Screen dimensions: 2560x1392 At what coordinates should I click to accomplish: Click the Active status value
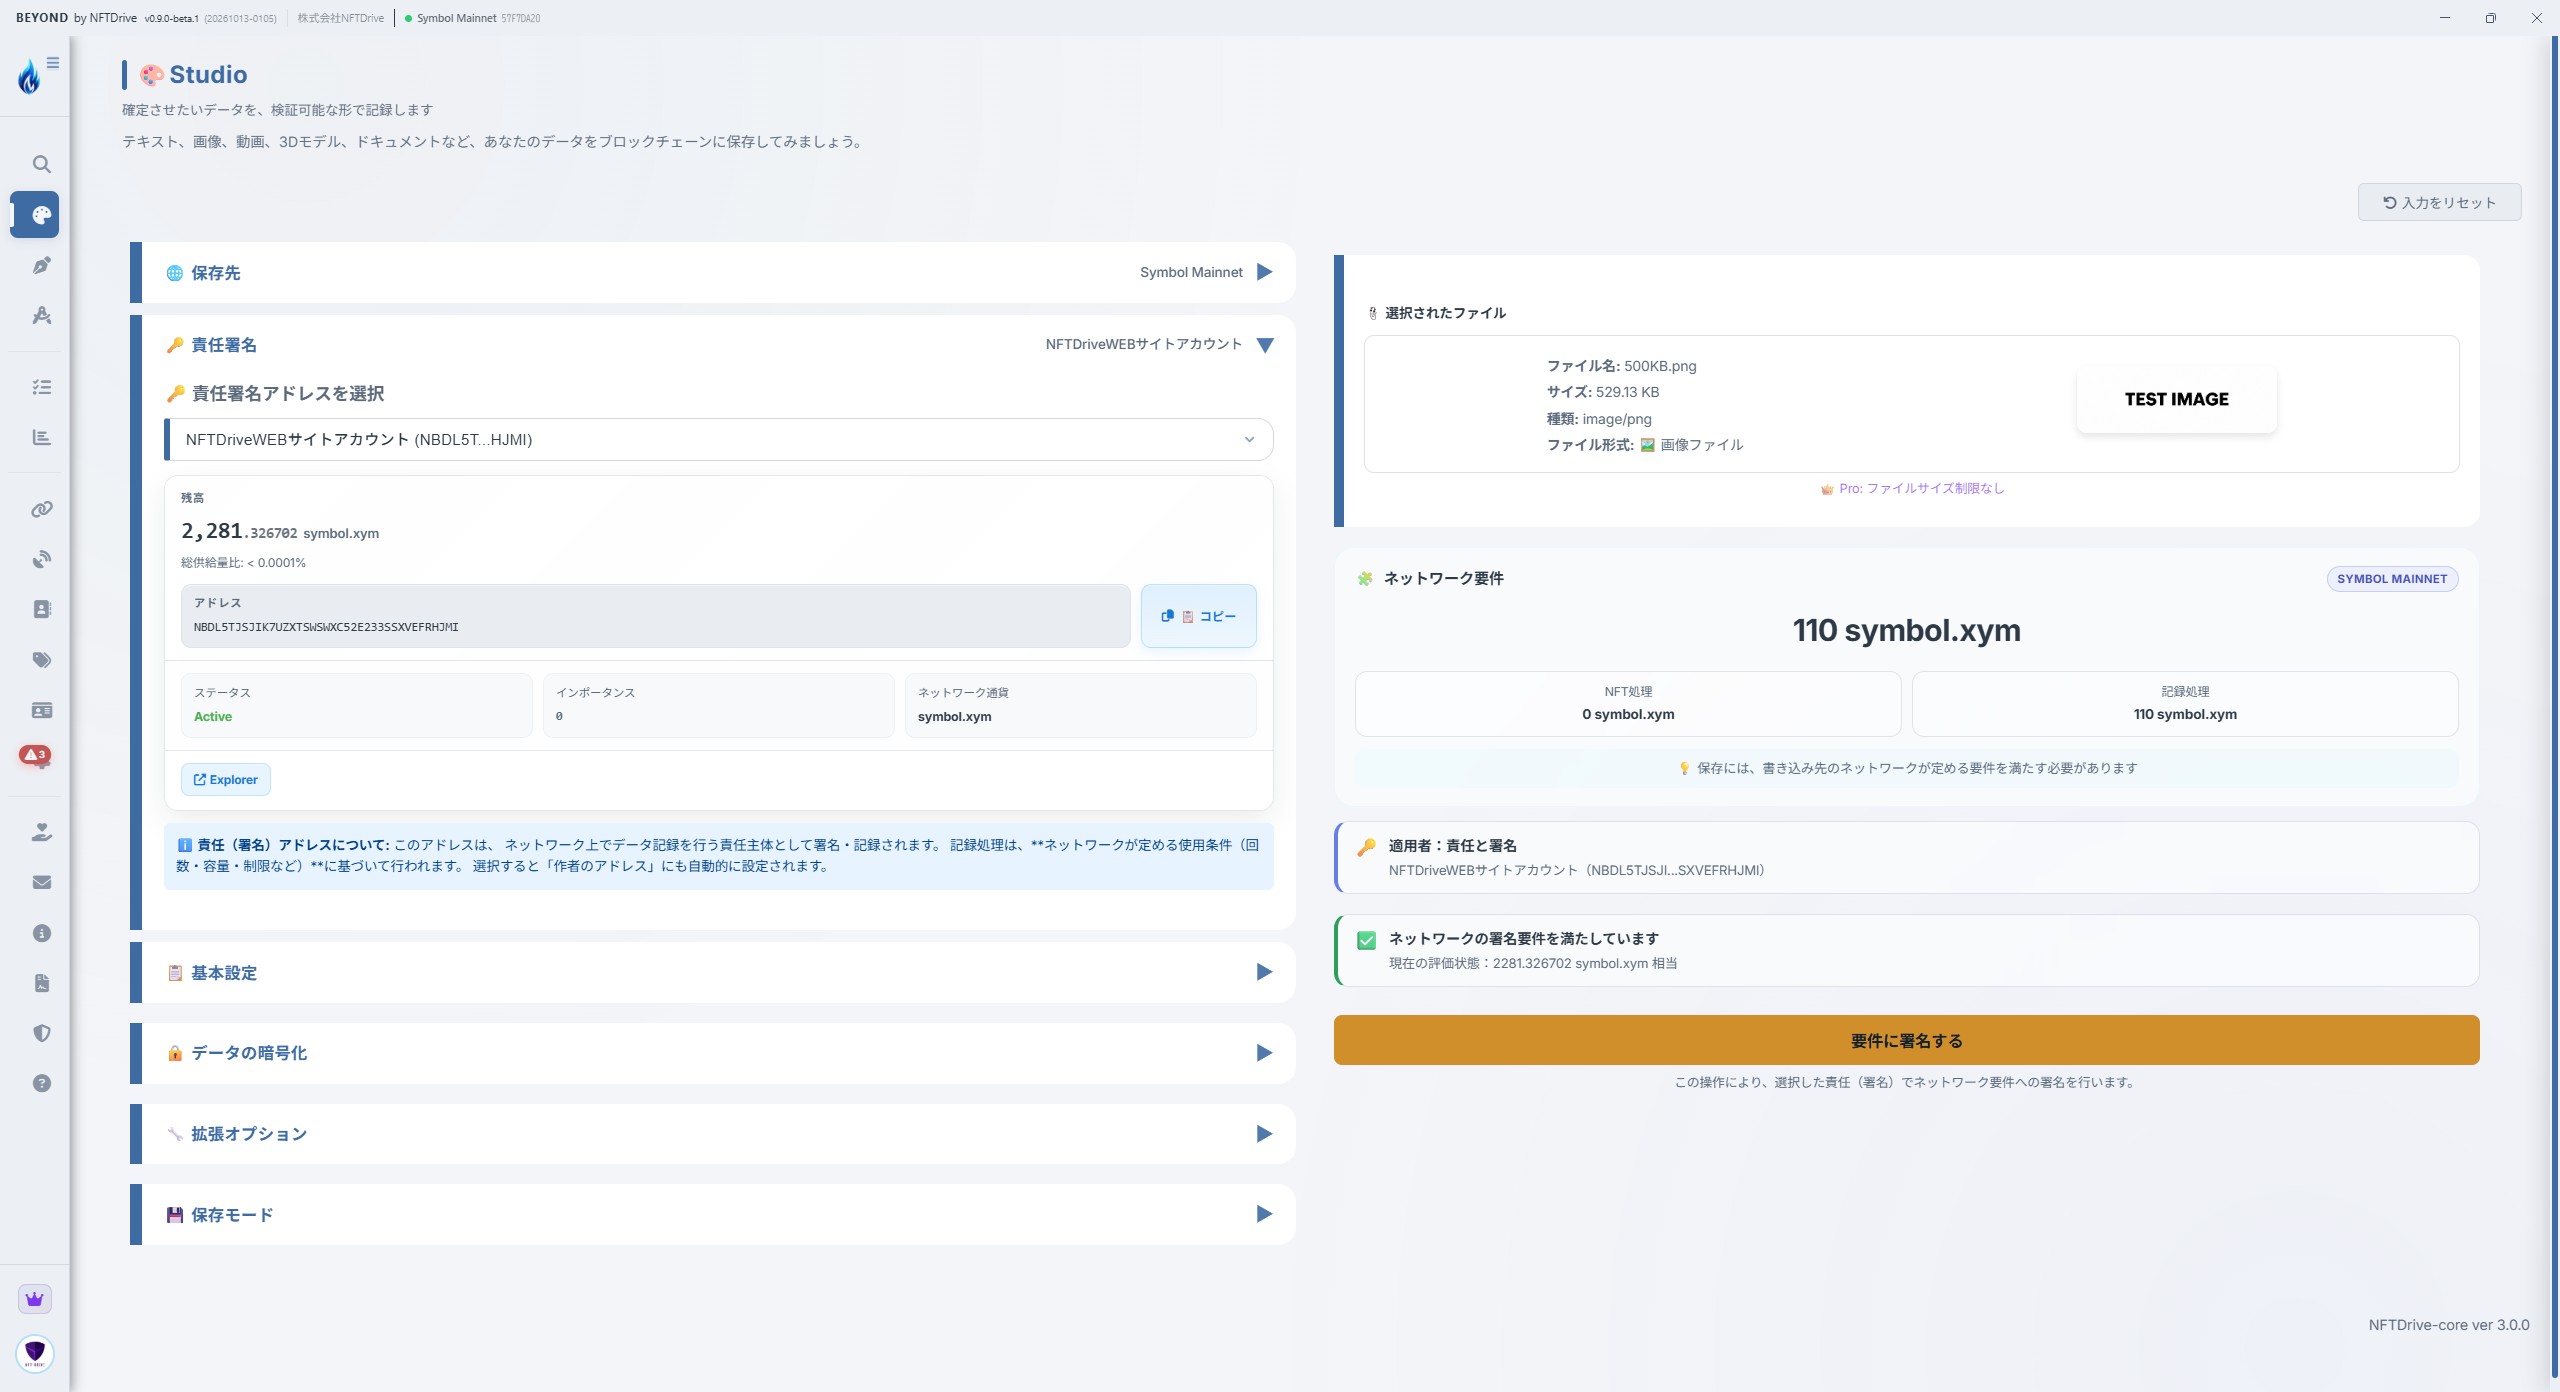click(x=213, y=717)
